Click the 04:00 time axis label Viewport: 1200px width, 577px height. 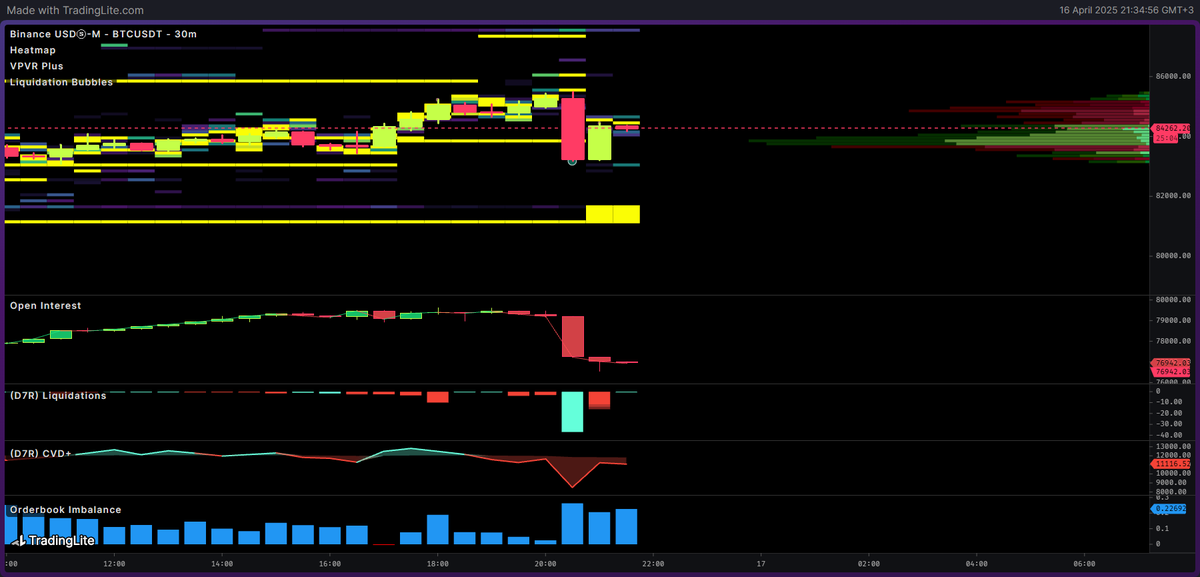coord(976,563)
